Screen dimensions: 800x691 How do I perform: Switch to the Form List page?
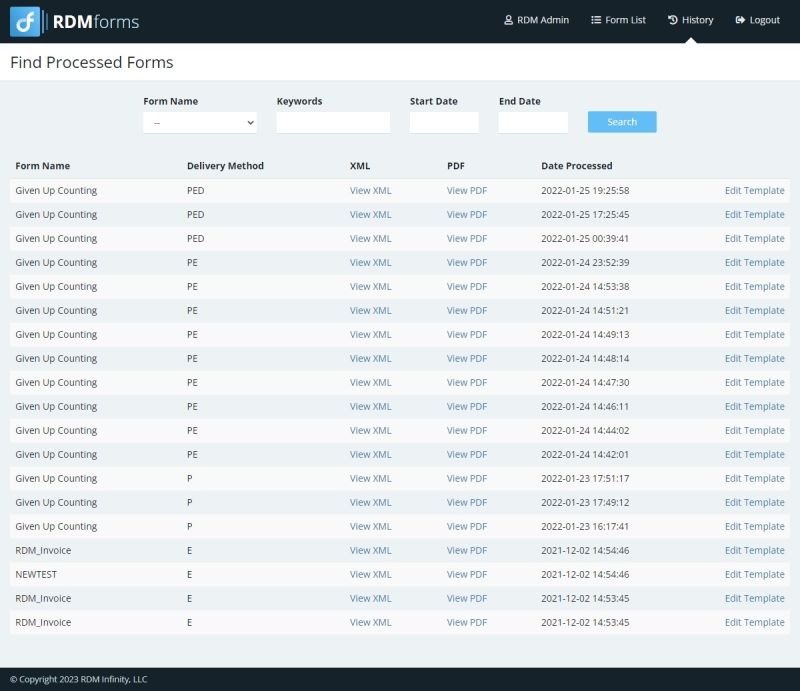click(x=621, y=19)
